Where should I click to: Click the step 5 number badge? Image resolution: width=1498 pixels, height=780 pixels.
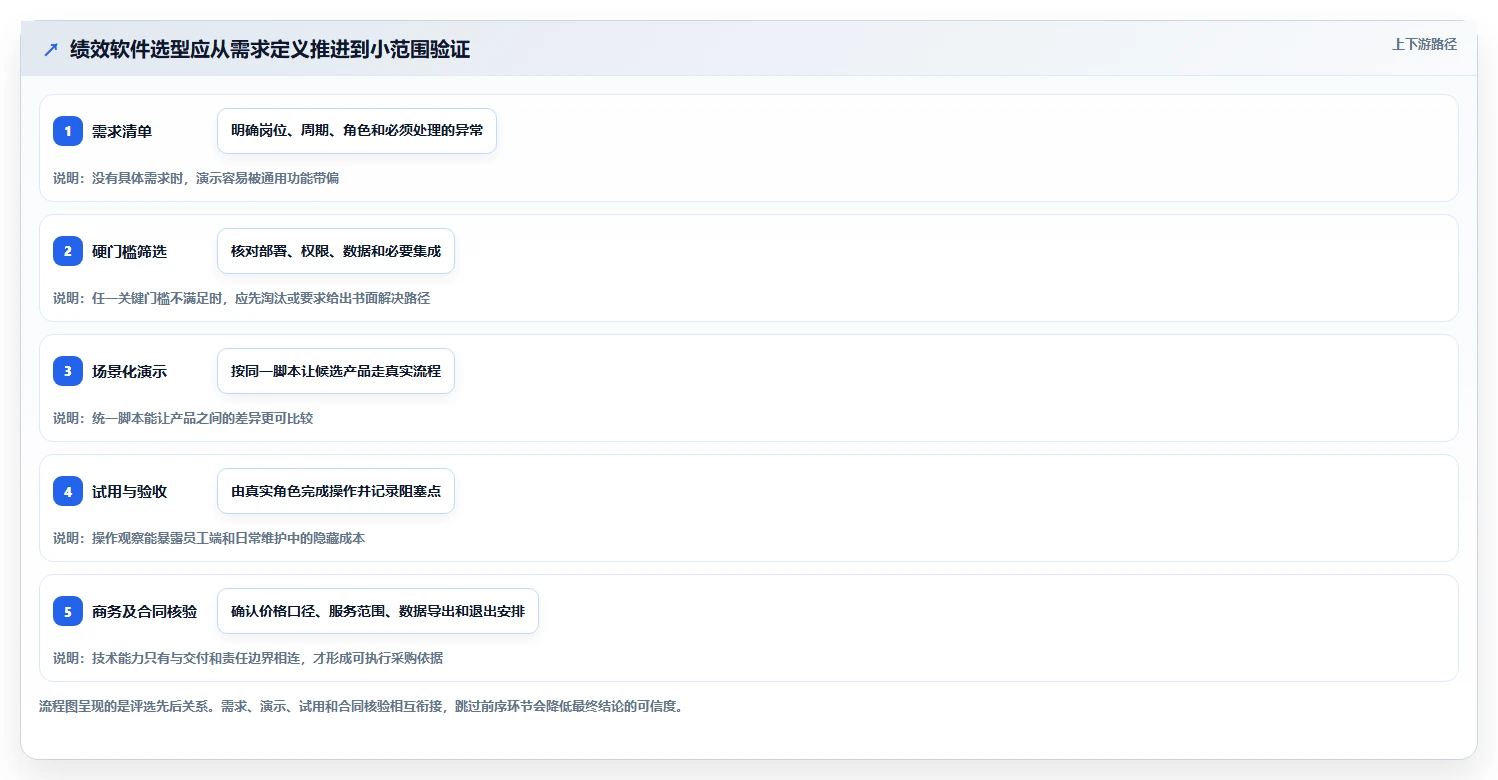[x=68, y=611]
